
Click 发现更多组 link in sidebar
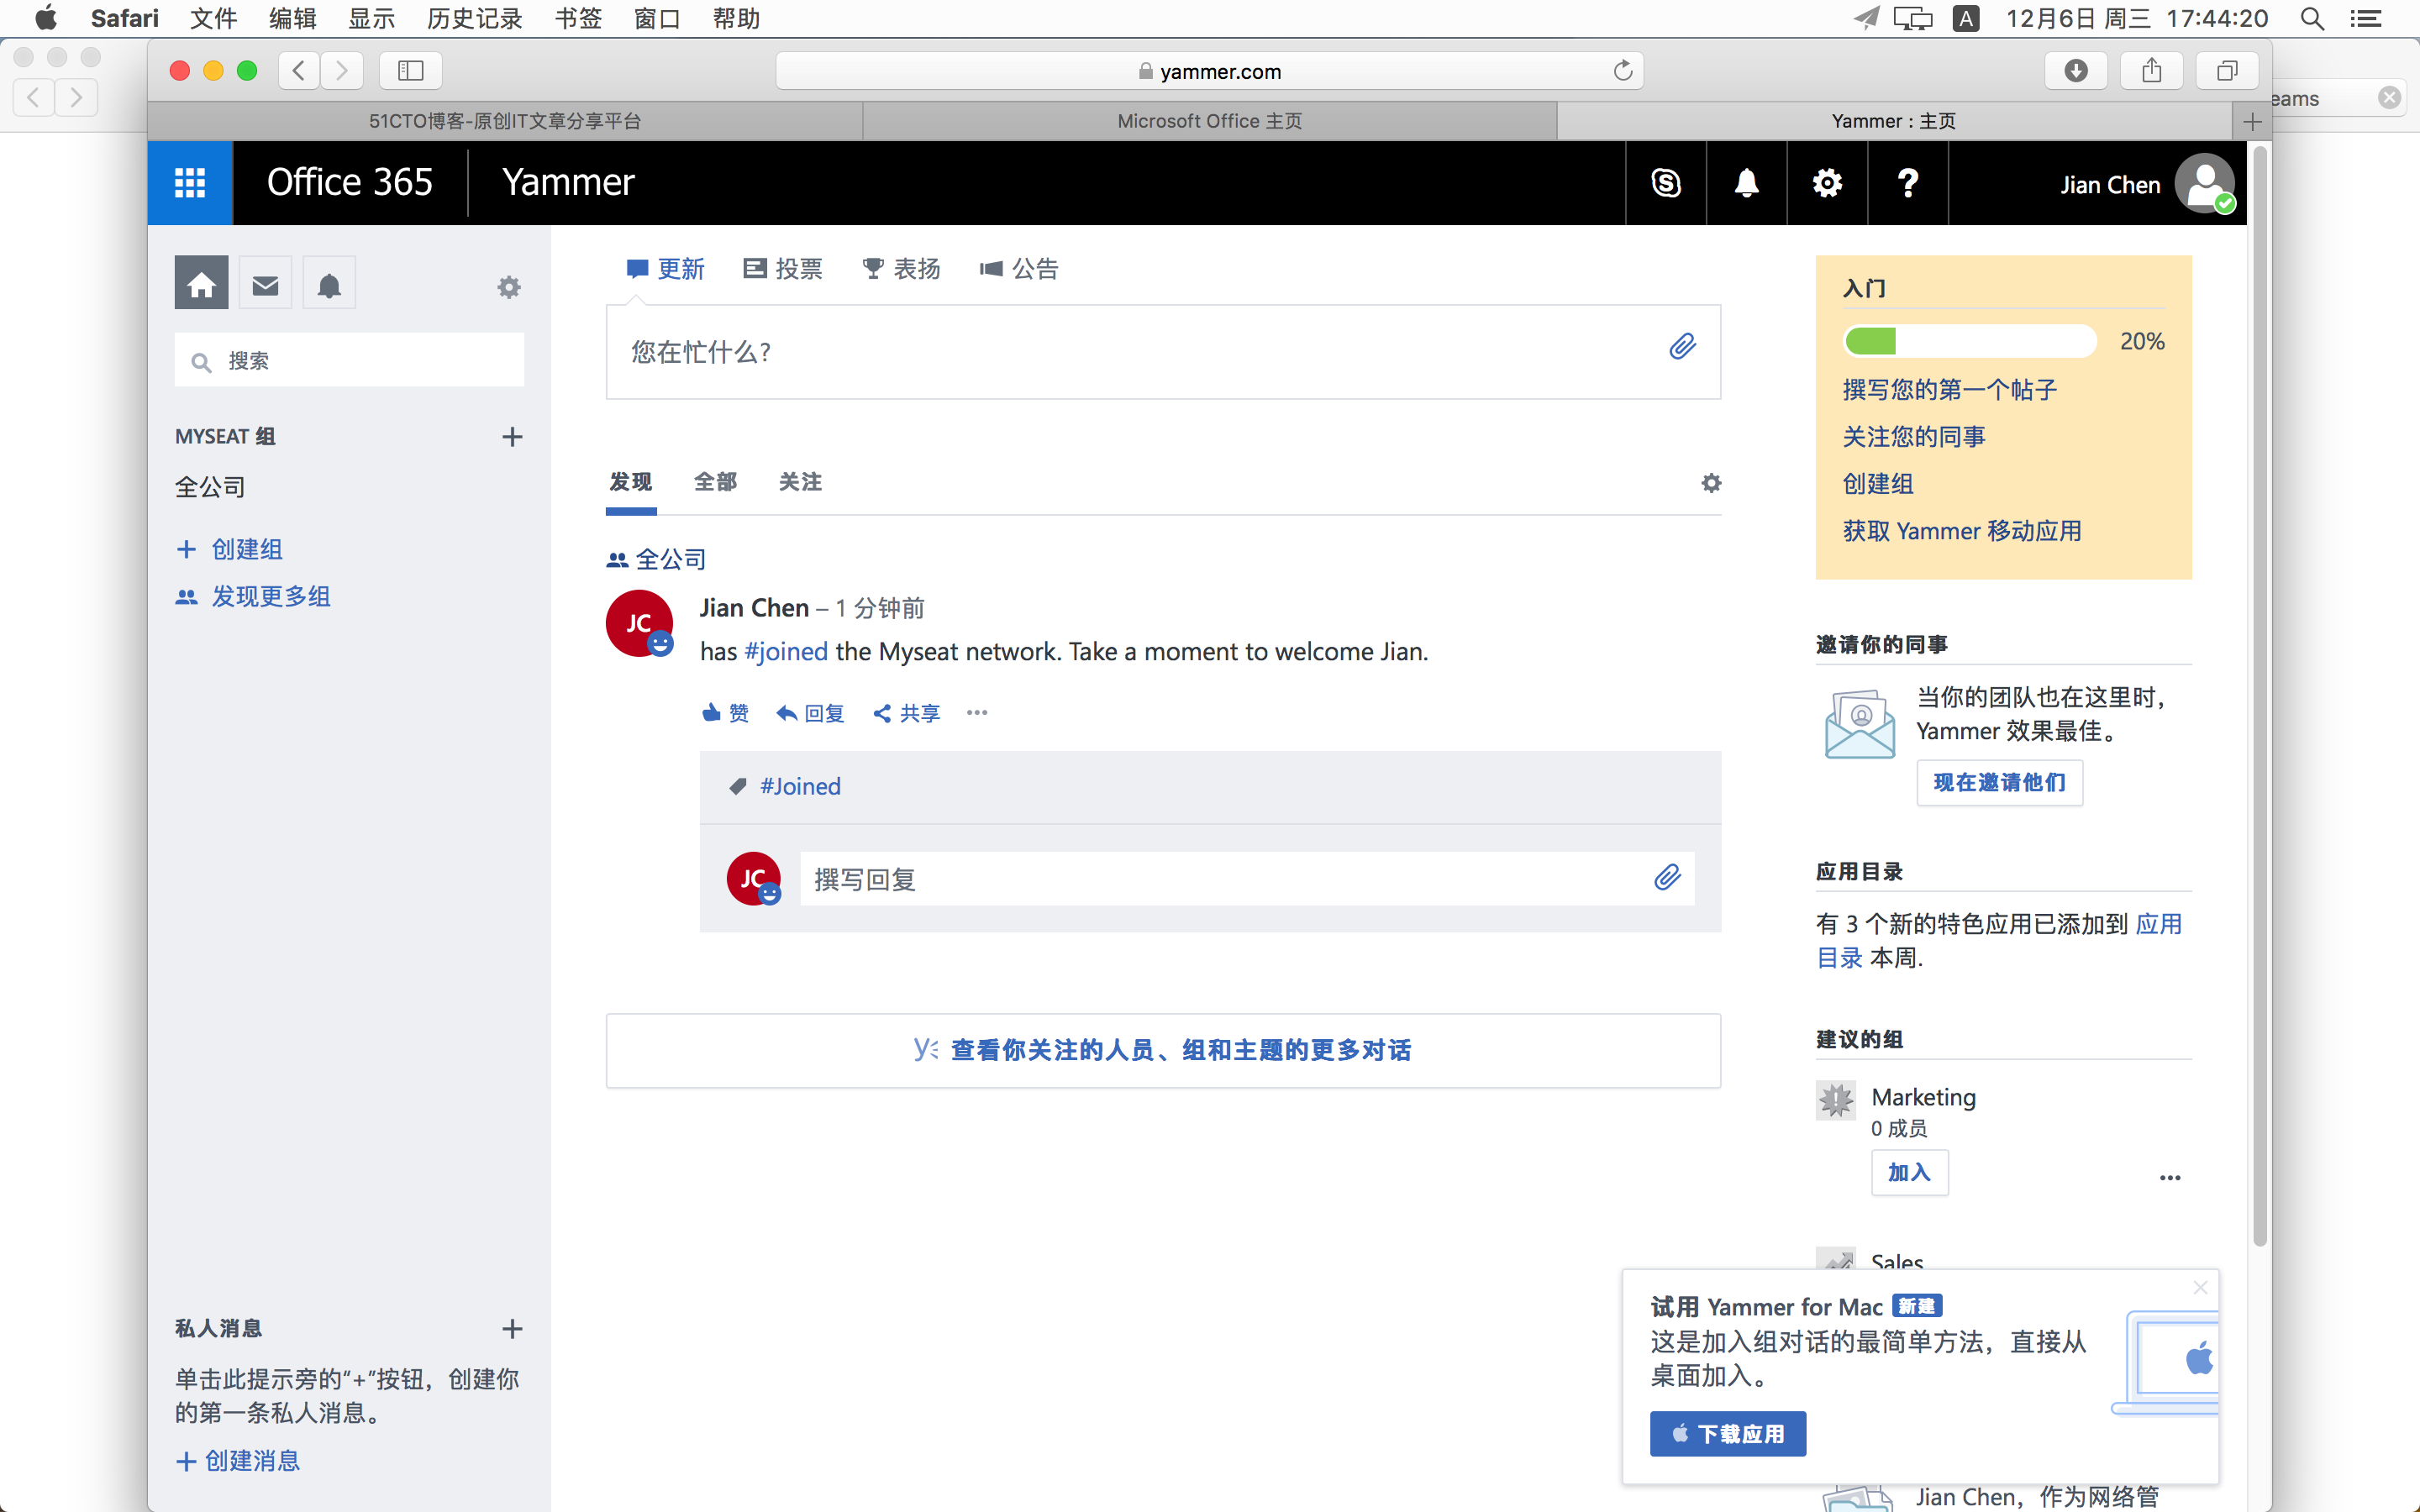[x=253, y=596]
